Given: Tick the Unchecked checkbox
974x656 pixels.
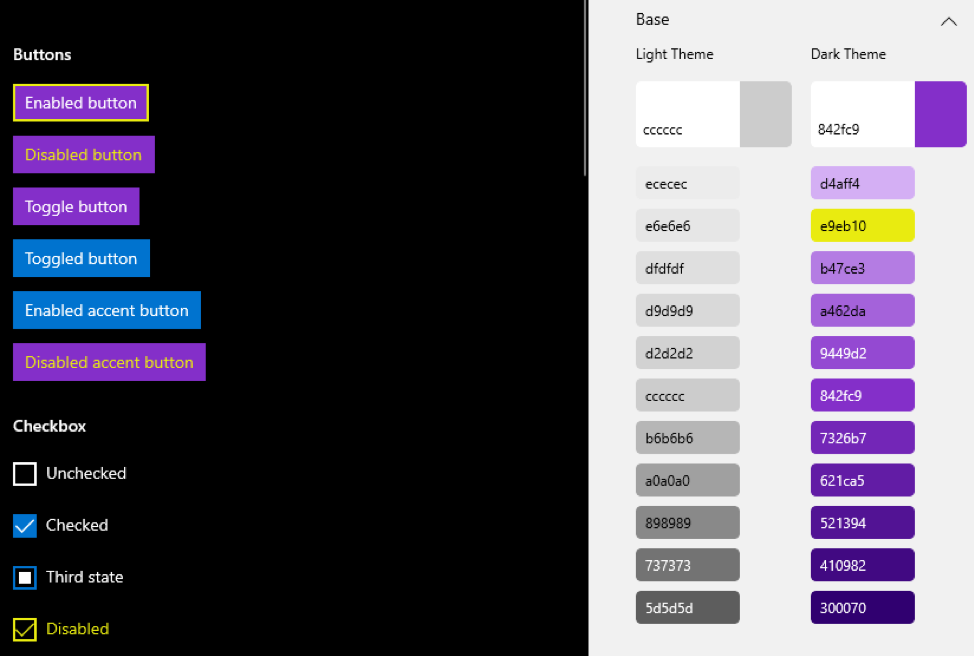Looking at the screenshot, I should (x=25, y=474).
